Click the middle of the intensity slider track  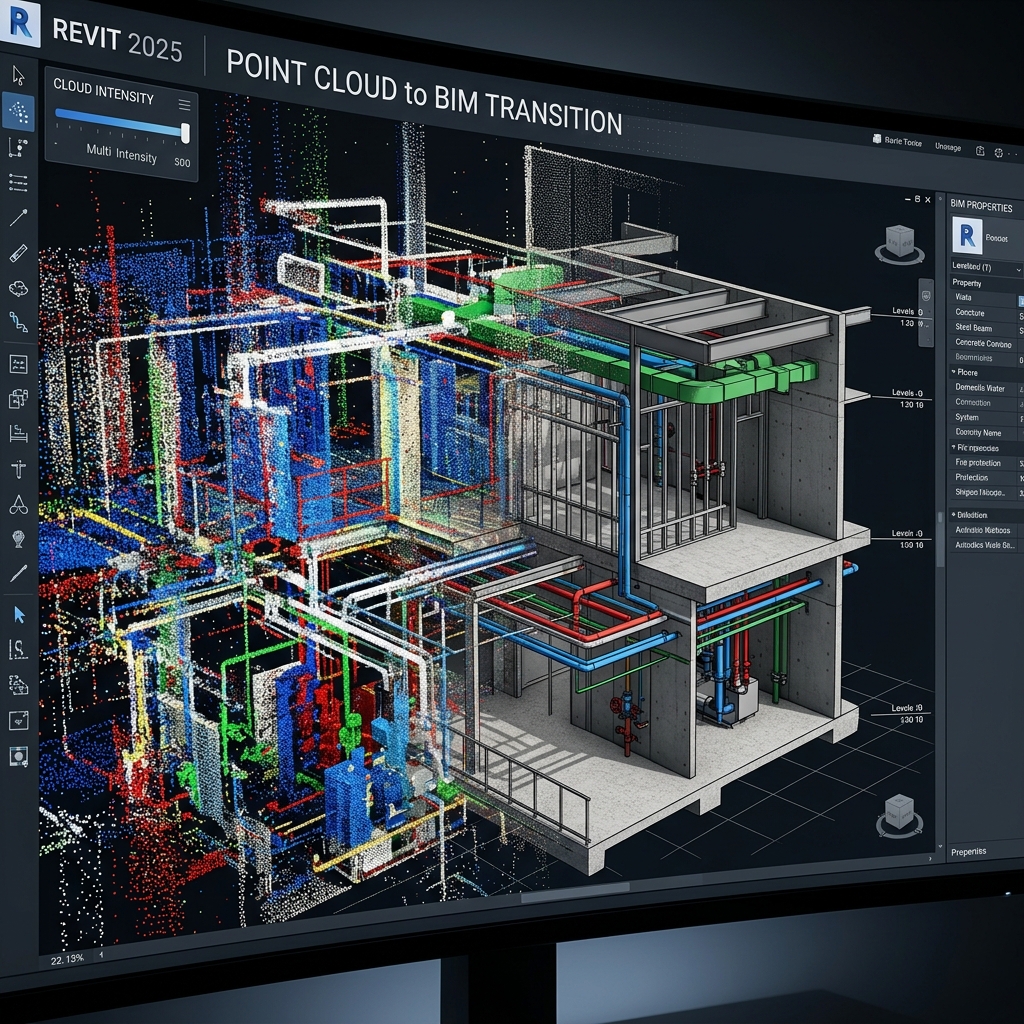[x=120, y=122]
